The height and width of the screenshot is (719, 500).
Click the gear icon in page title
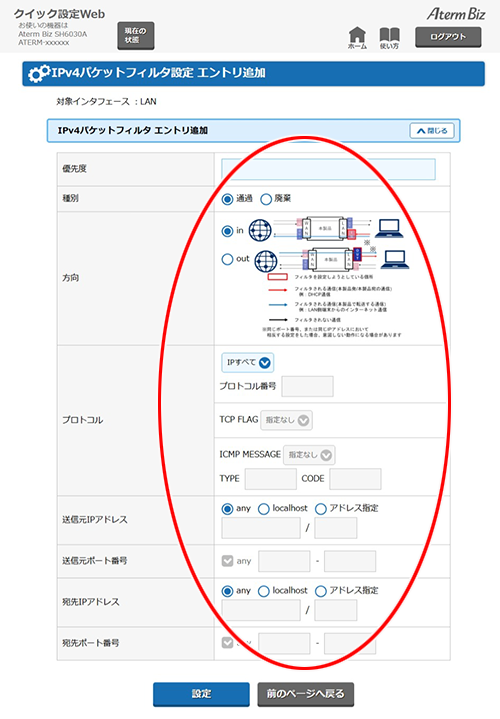(x=39, y=73)
